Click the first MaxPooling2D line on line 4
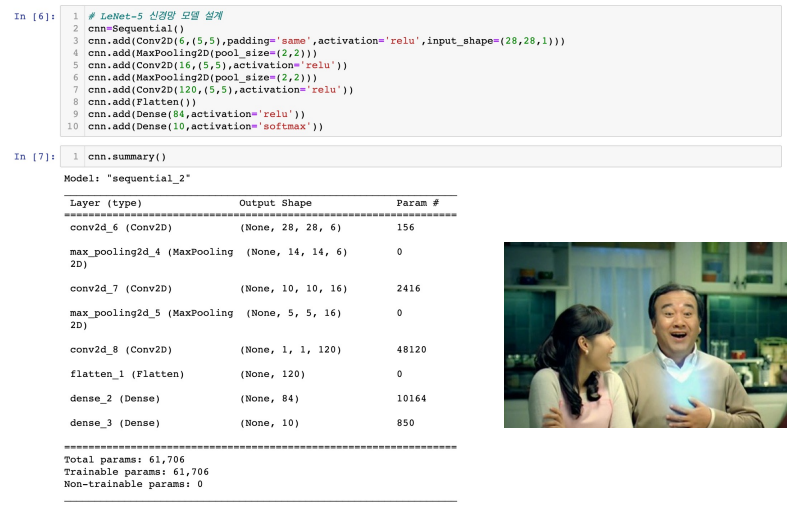Screen dimensions: 807x507 tap(202, 53)
